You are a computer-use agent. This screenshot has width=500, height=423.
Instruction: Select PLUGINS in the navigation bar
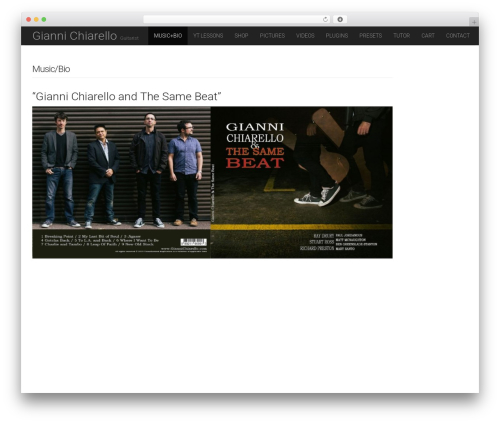(x=337, y=36)
